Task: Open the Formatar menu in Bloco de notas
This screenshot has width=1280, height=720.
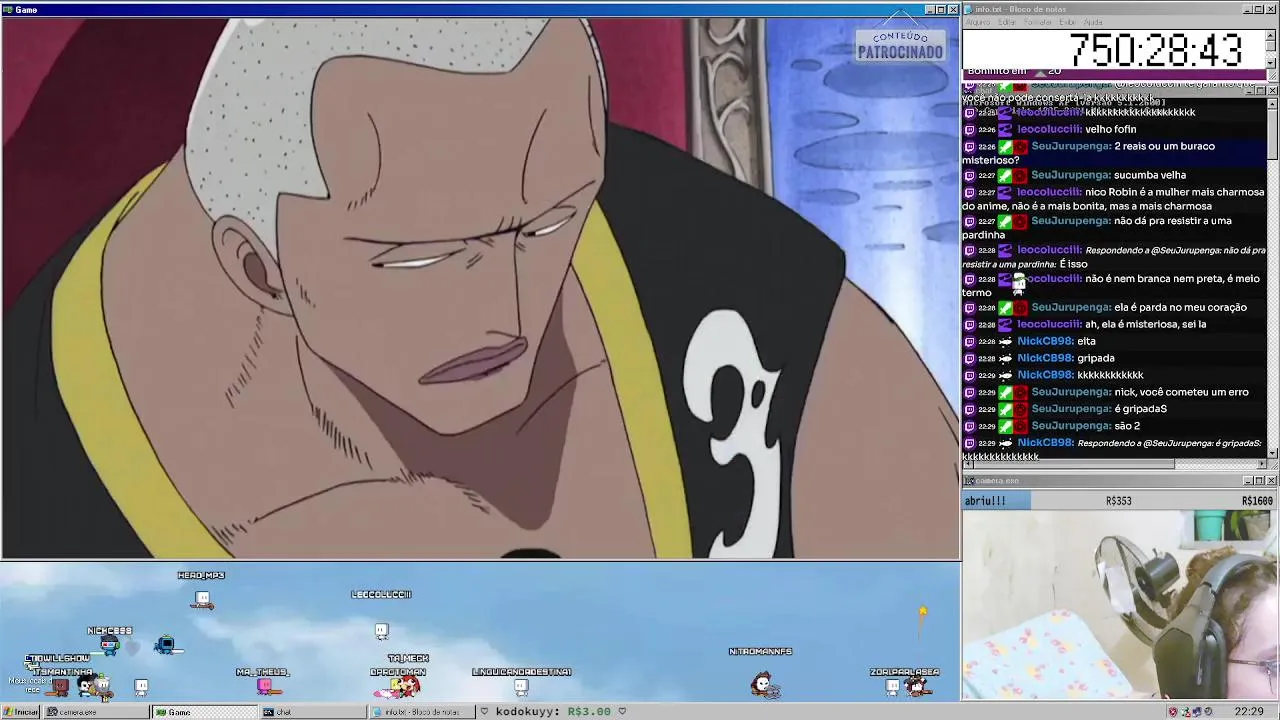Action: pos(1038,22)
